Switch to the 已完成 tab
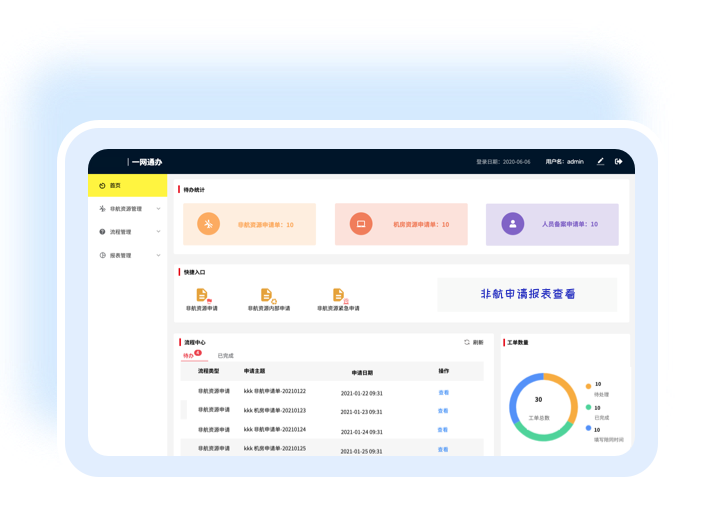The height and width of the screenshot is (525, 724). pos(225,356)
